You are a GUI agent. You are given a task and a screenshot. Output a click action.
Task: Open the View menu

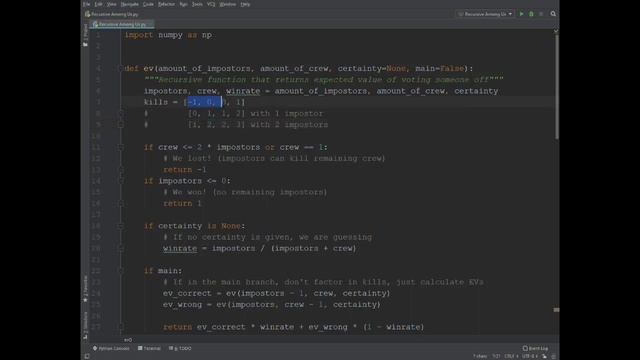pos(111,4)
